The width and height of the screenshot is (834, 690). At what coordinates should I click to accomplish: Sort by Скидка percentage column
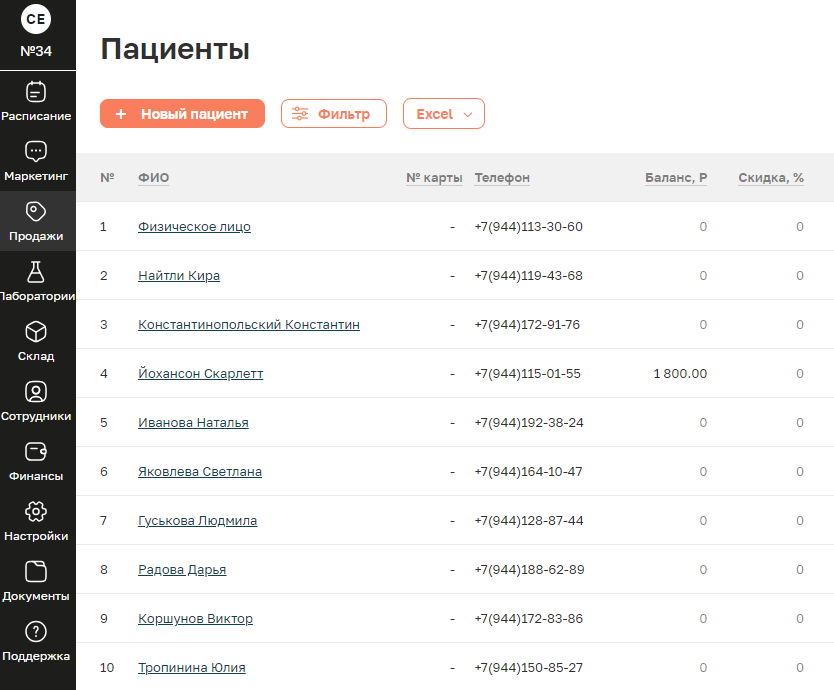click(x=770, y=177)
